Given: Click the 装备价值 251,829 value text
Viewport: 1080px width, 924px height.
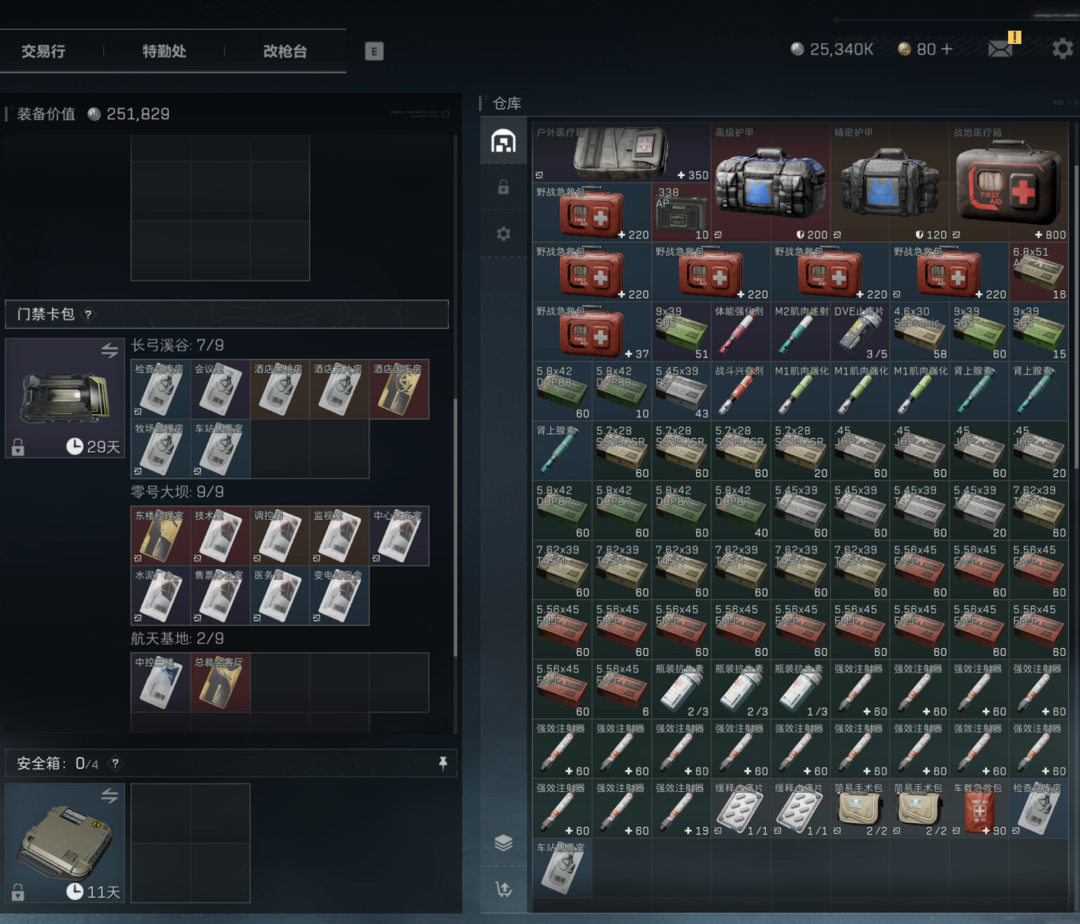Looking at the screenshot, I should [93, 114].
